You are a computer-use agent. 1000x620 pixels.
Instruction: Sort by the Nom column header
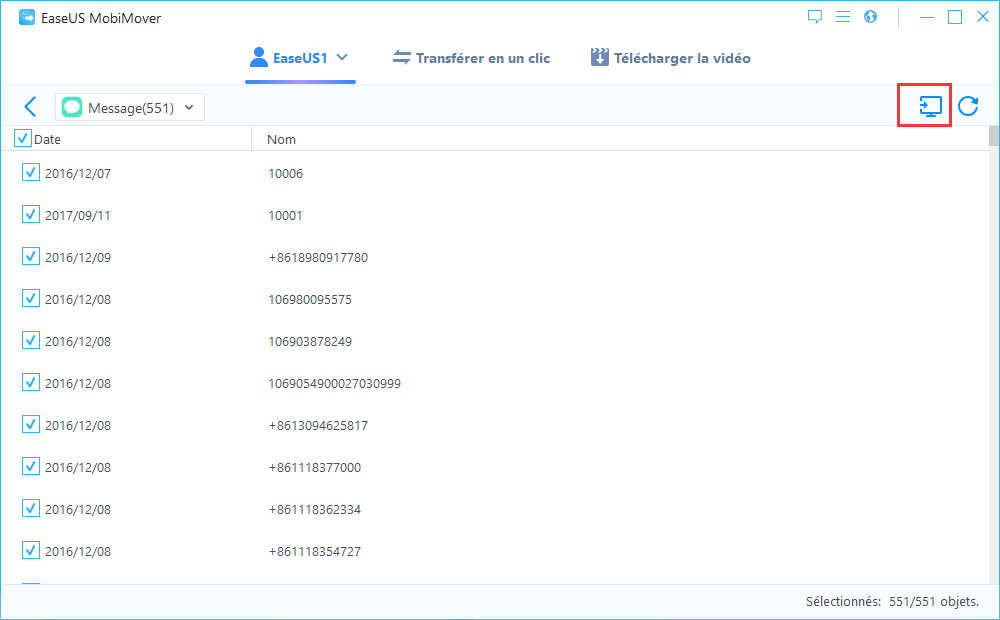click(x=282, y=140)
